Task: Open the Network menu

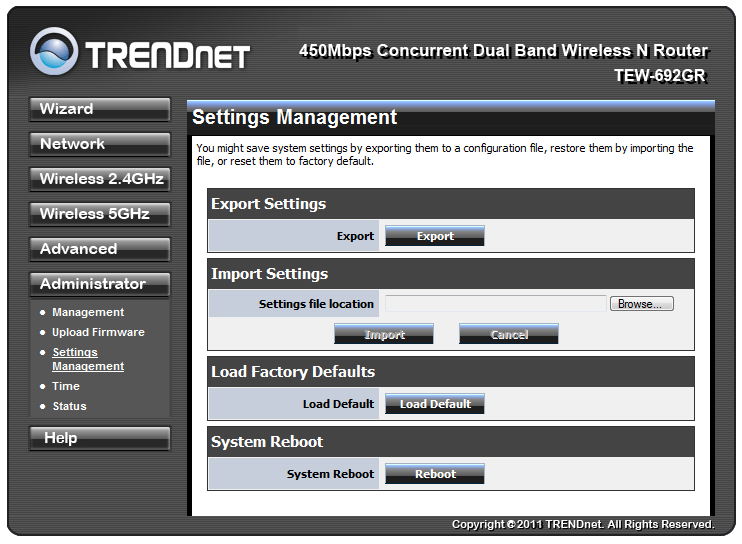Action: (x=100, y=144)
